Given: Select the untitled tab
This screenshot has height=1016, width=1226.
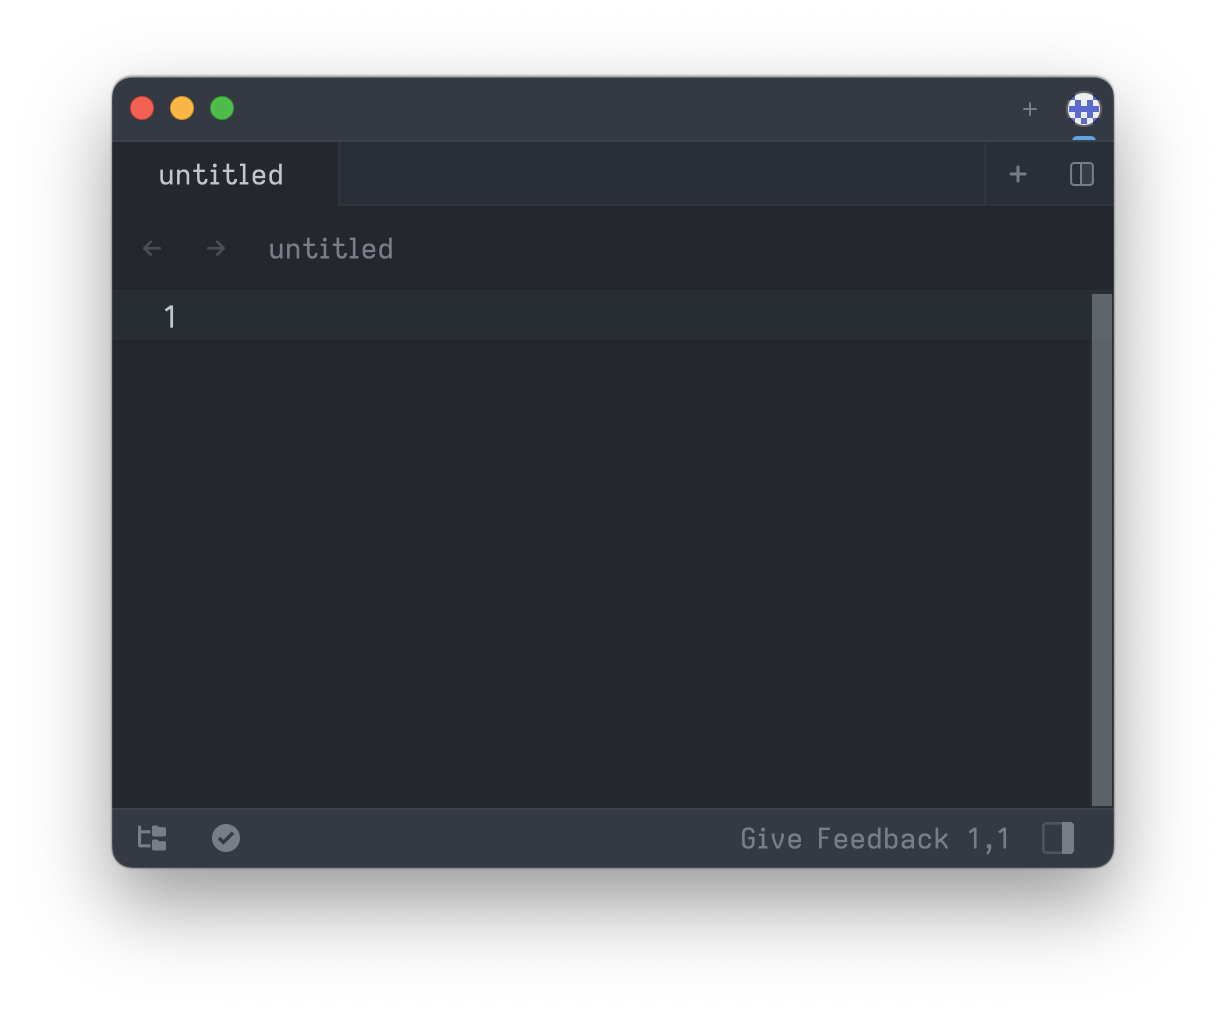Looking at the screenshot, I should point(220,175).
